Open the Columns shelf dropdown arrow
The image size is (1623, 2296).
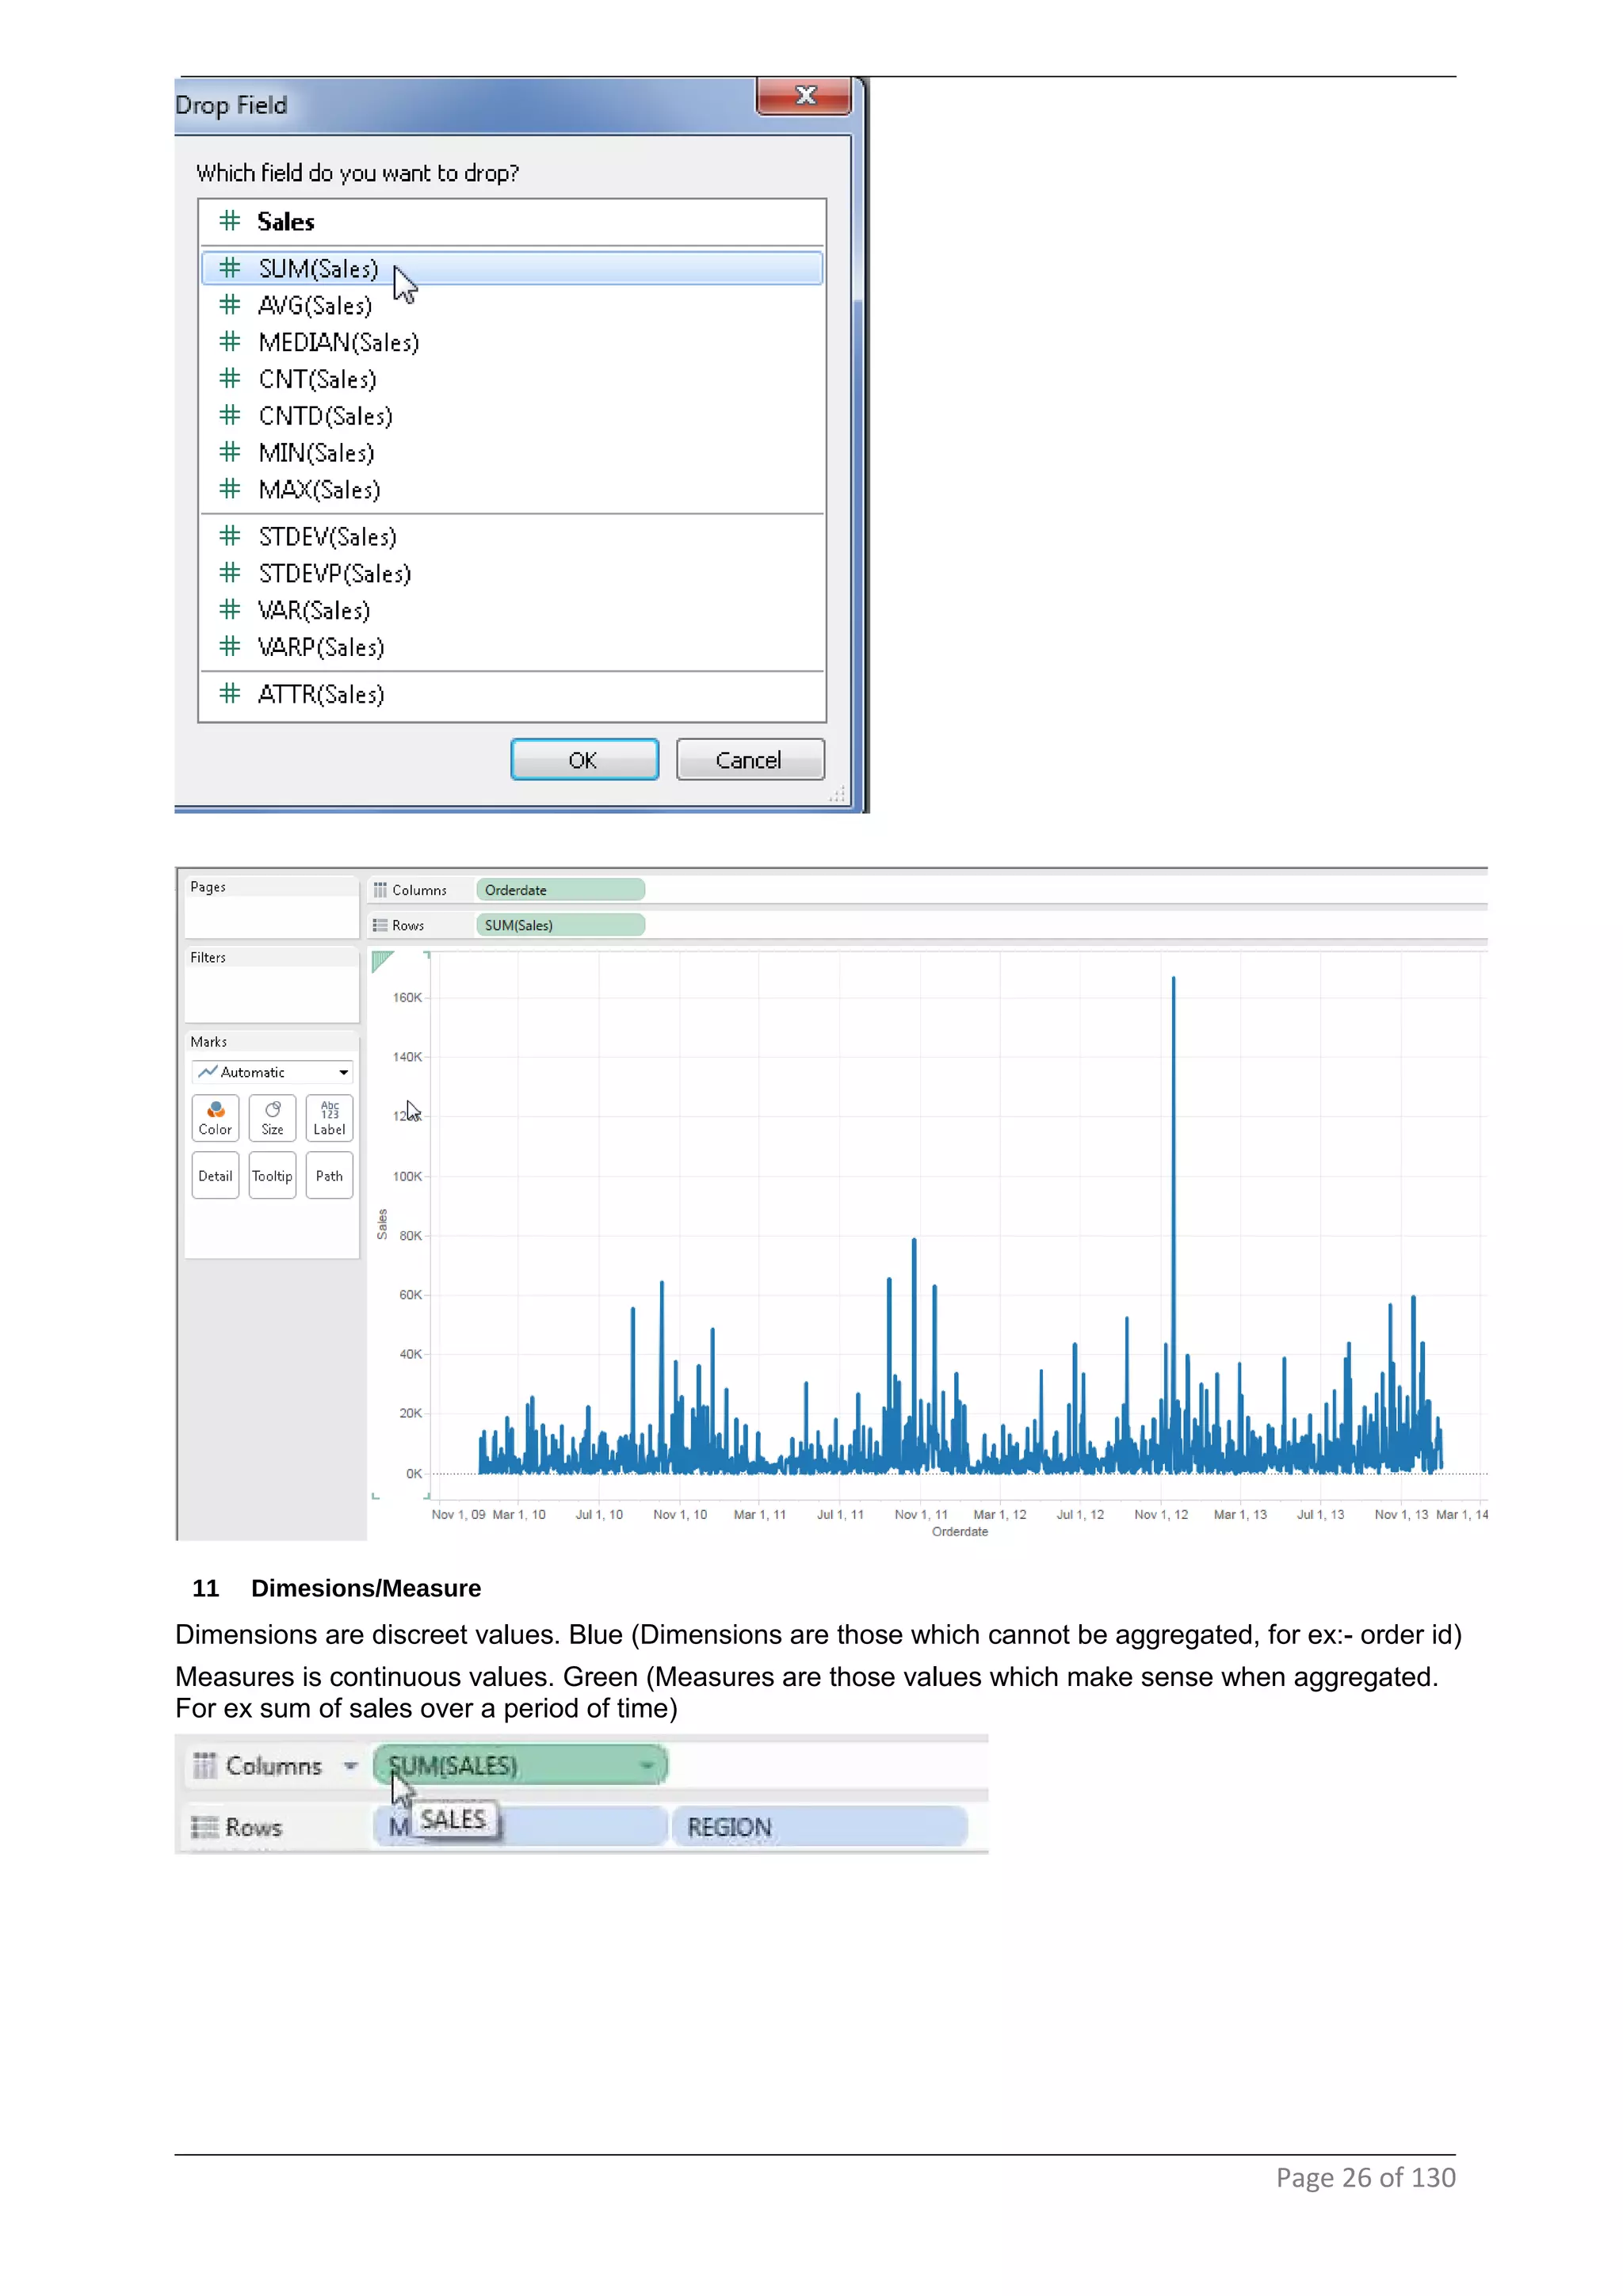click(350, 1766)
